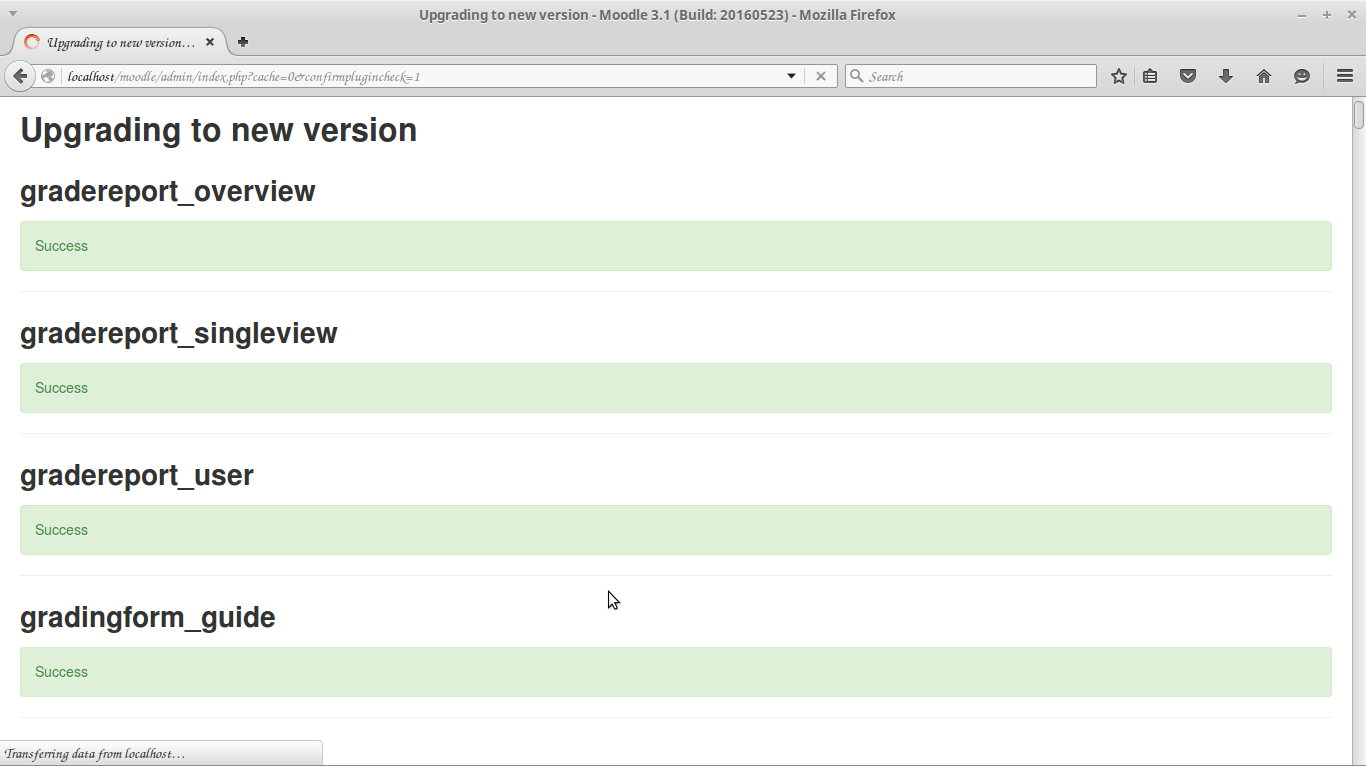Show bookmarks list icon
This screenshot has height=766, width=1366.
(1151, 76)
